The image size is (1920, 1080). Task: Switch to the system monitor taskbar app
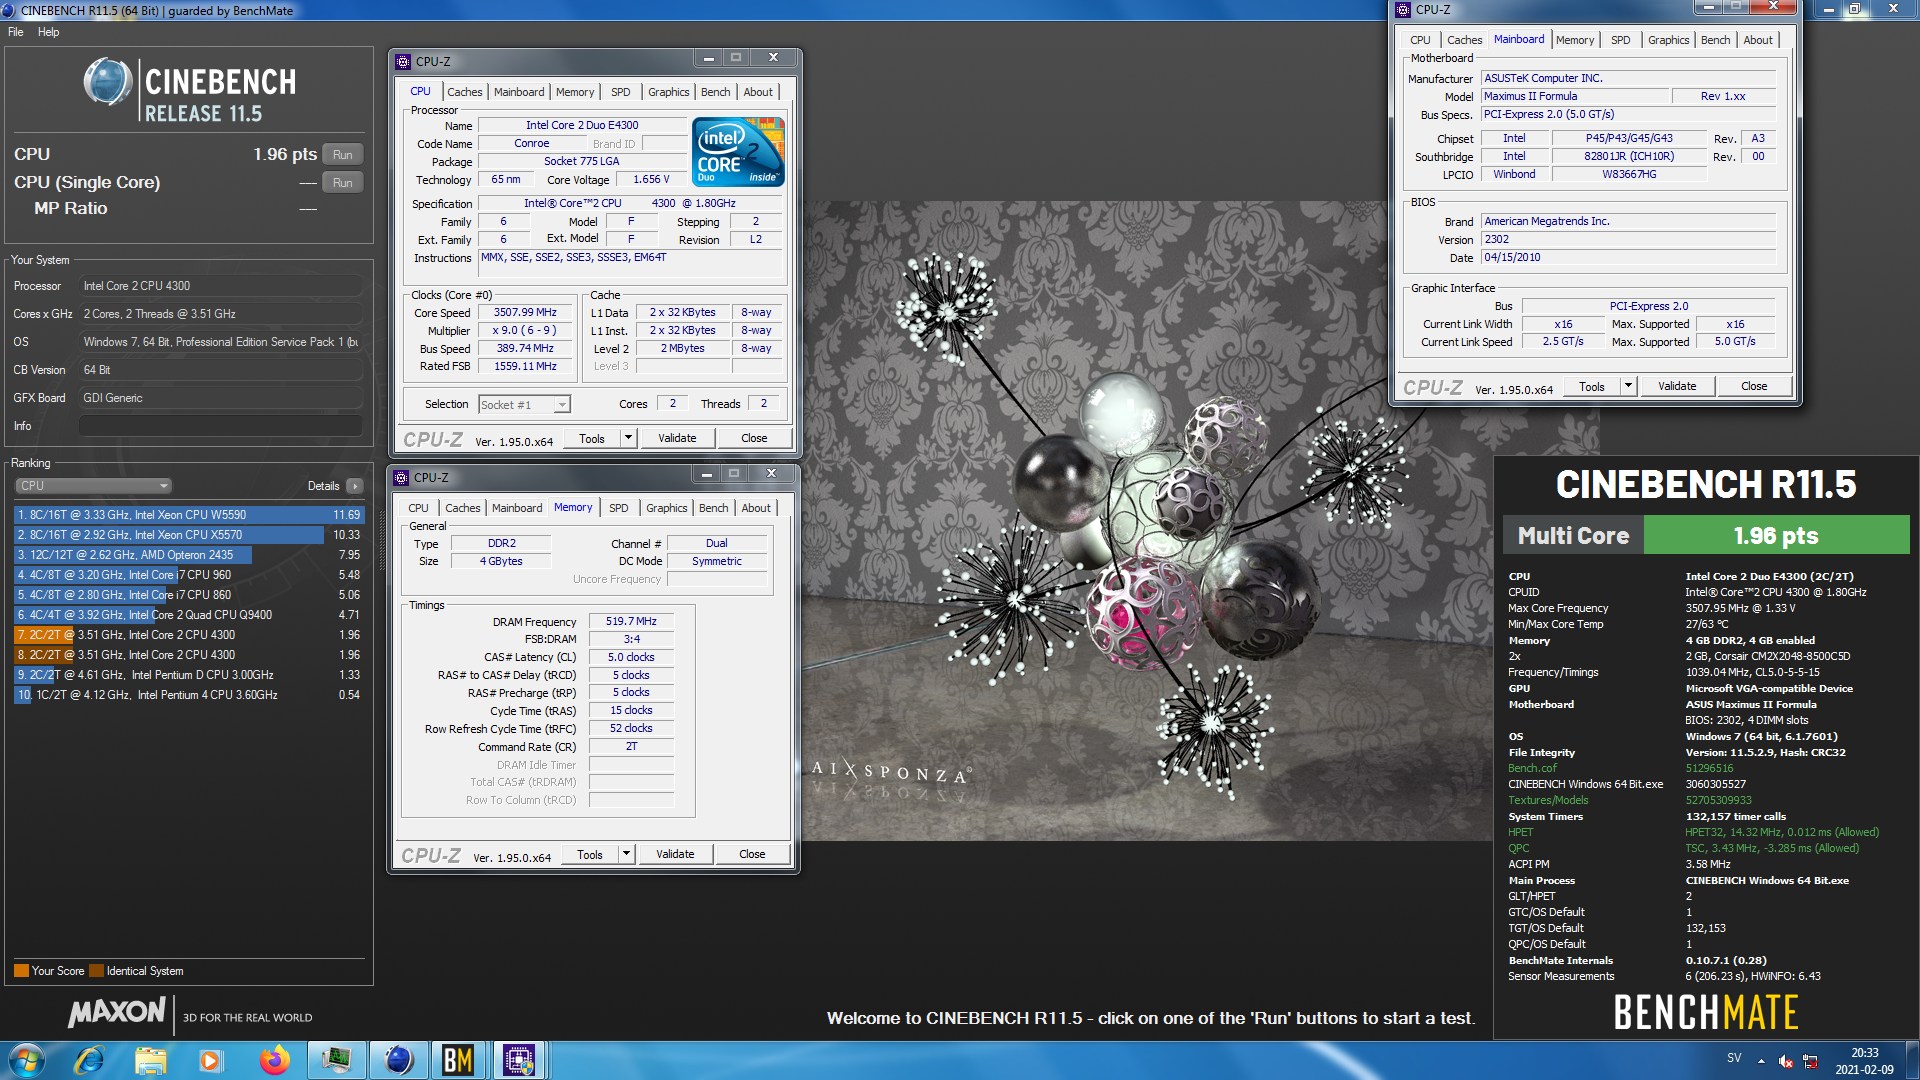(x=337, y=1060)
